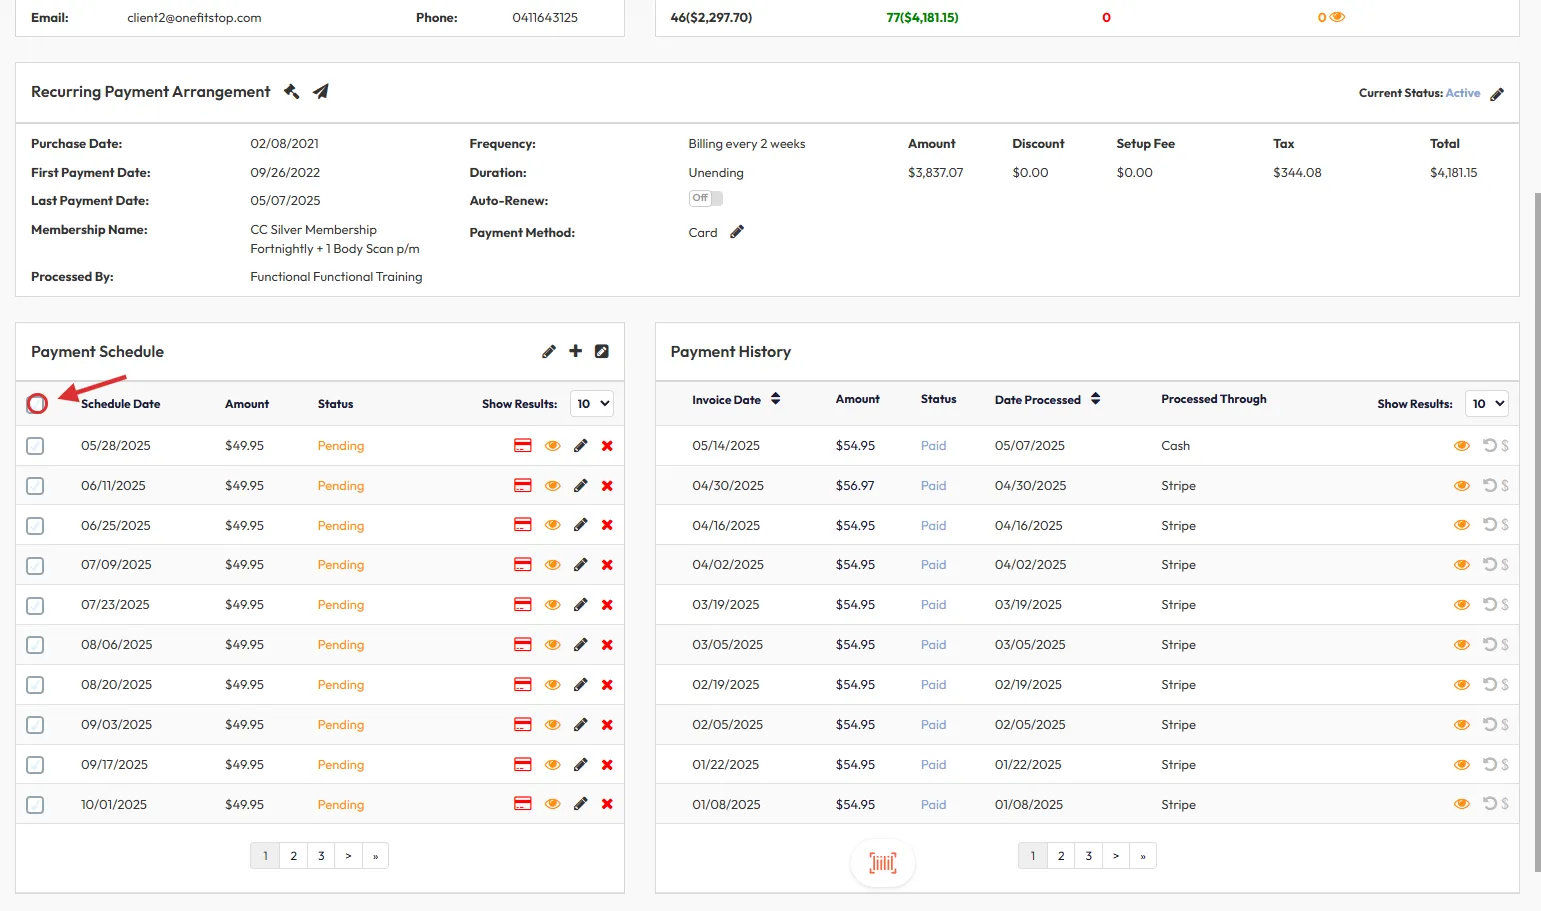Tick the select-all checkbox in Payment Schedule
Viewport: 1541px width, 911px height.
[36, 404]
